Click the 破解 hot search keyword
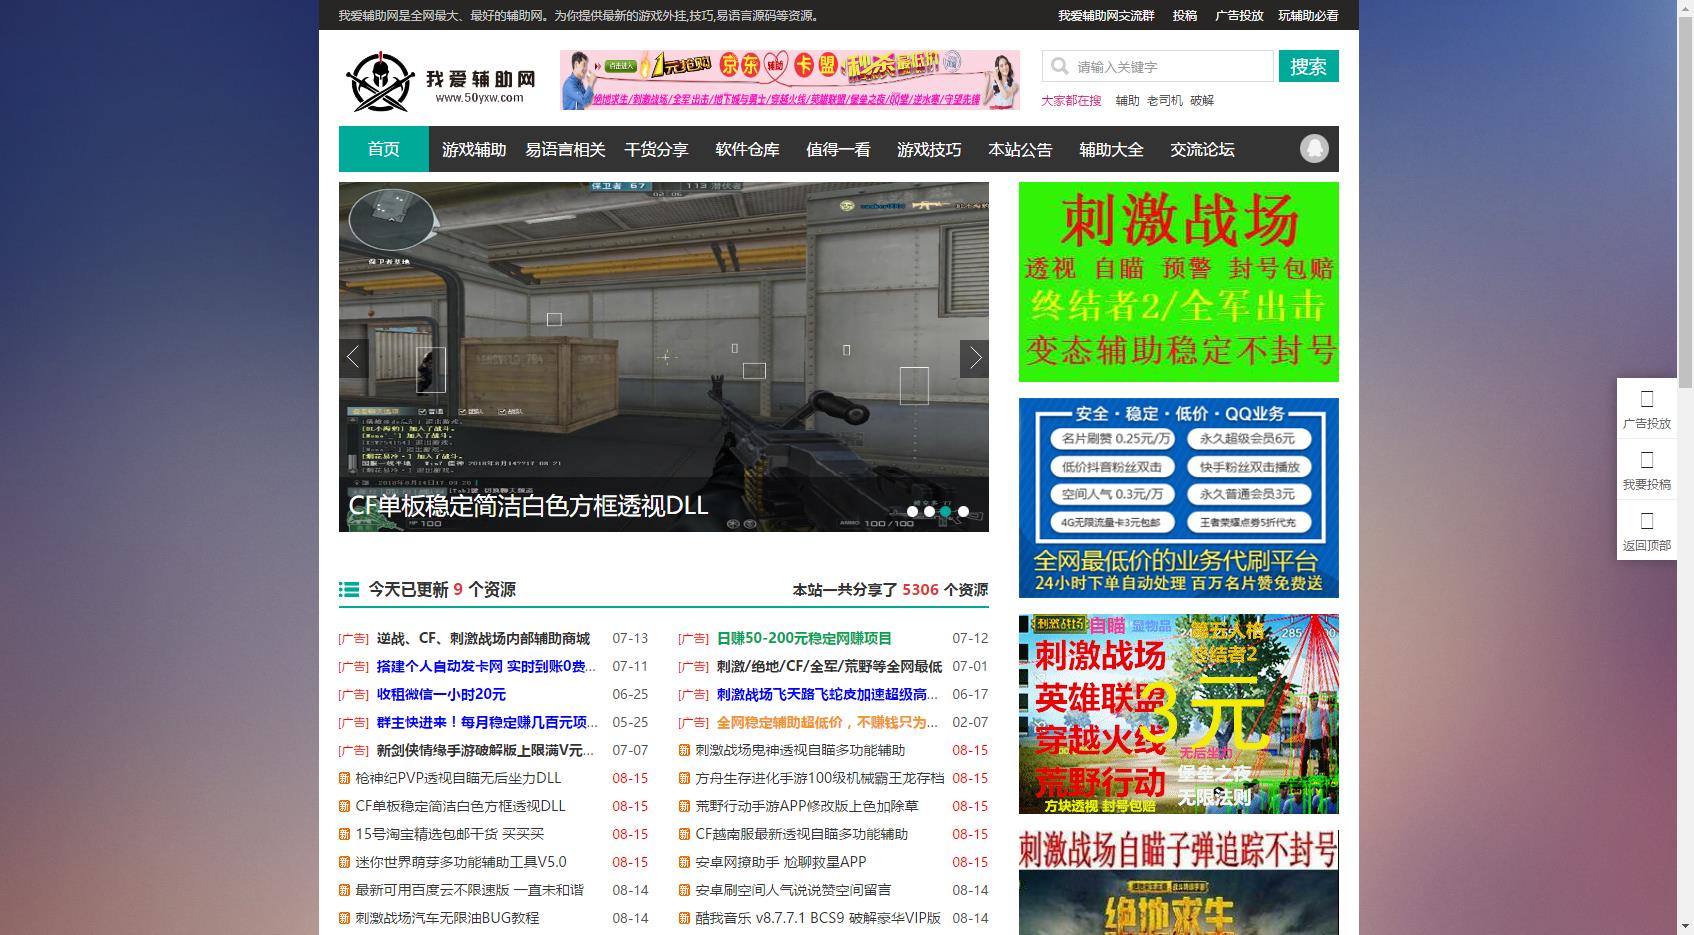The height and width of the screenshot is (935, 1694). 1202,100
